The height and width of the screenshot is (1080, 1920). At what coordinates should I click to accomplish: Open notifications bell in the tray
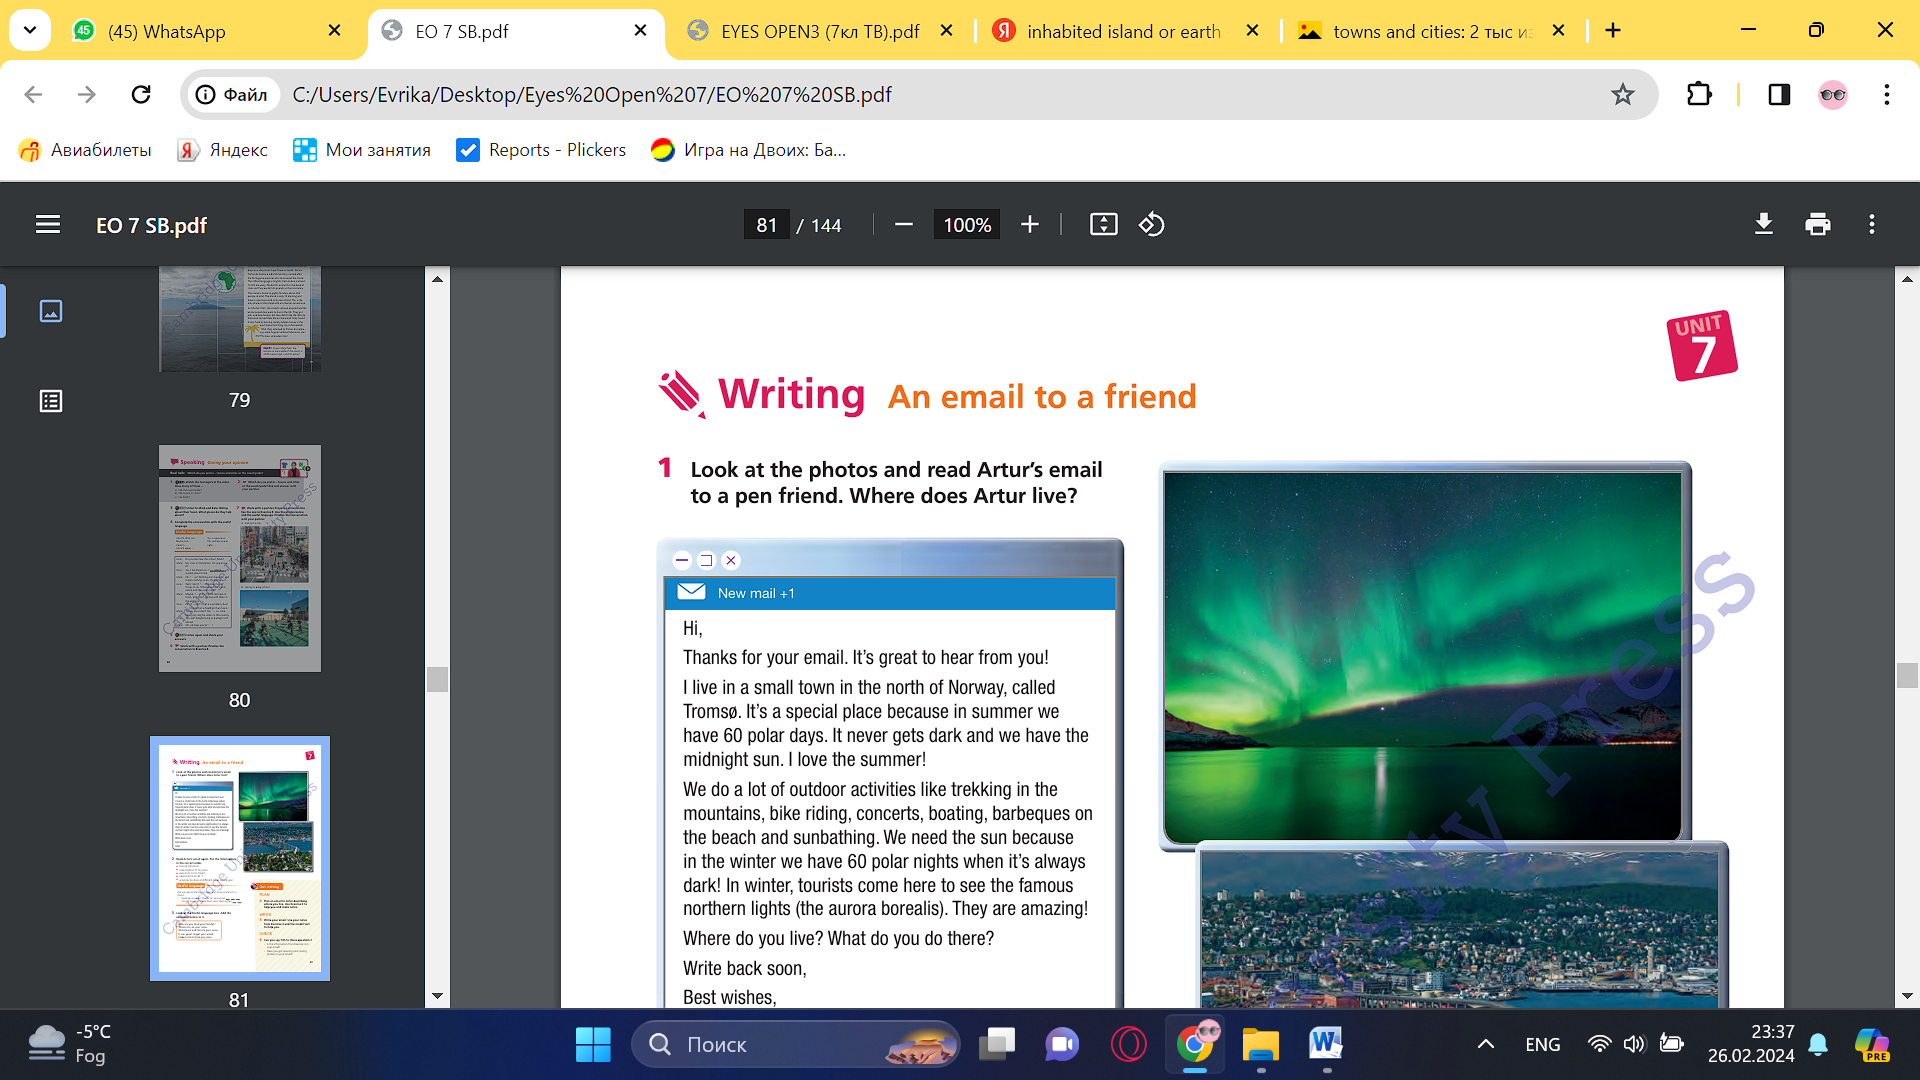point(1819,1044)
